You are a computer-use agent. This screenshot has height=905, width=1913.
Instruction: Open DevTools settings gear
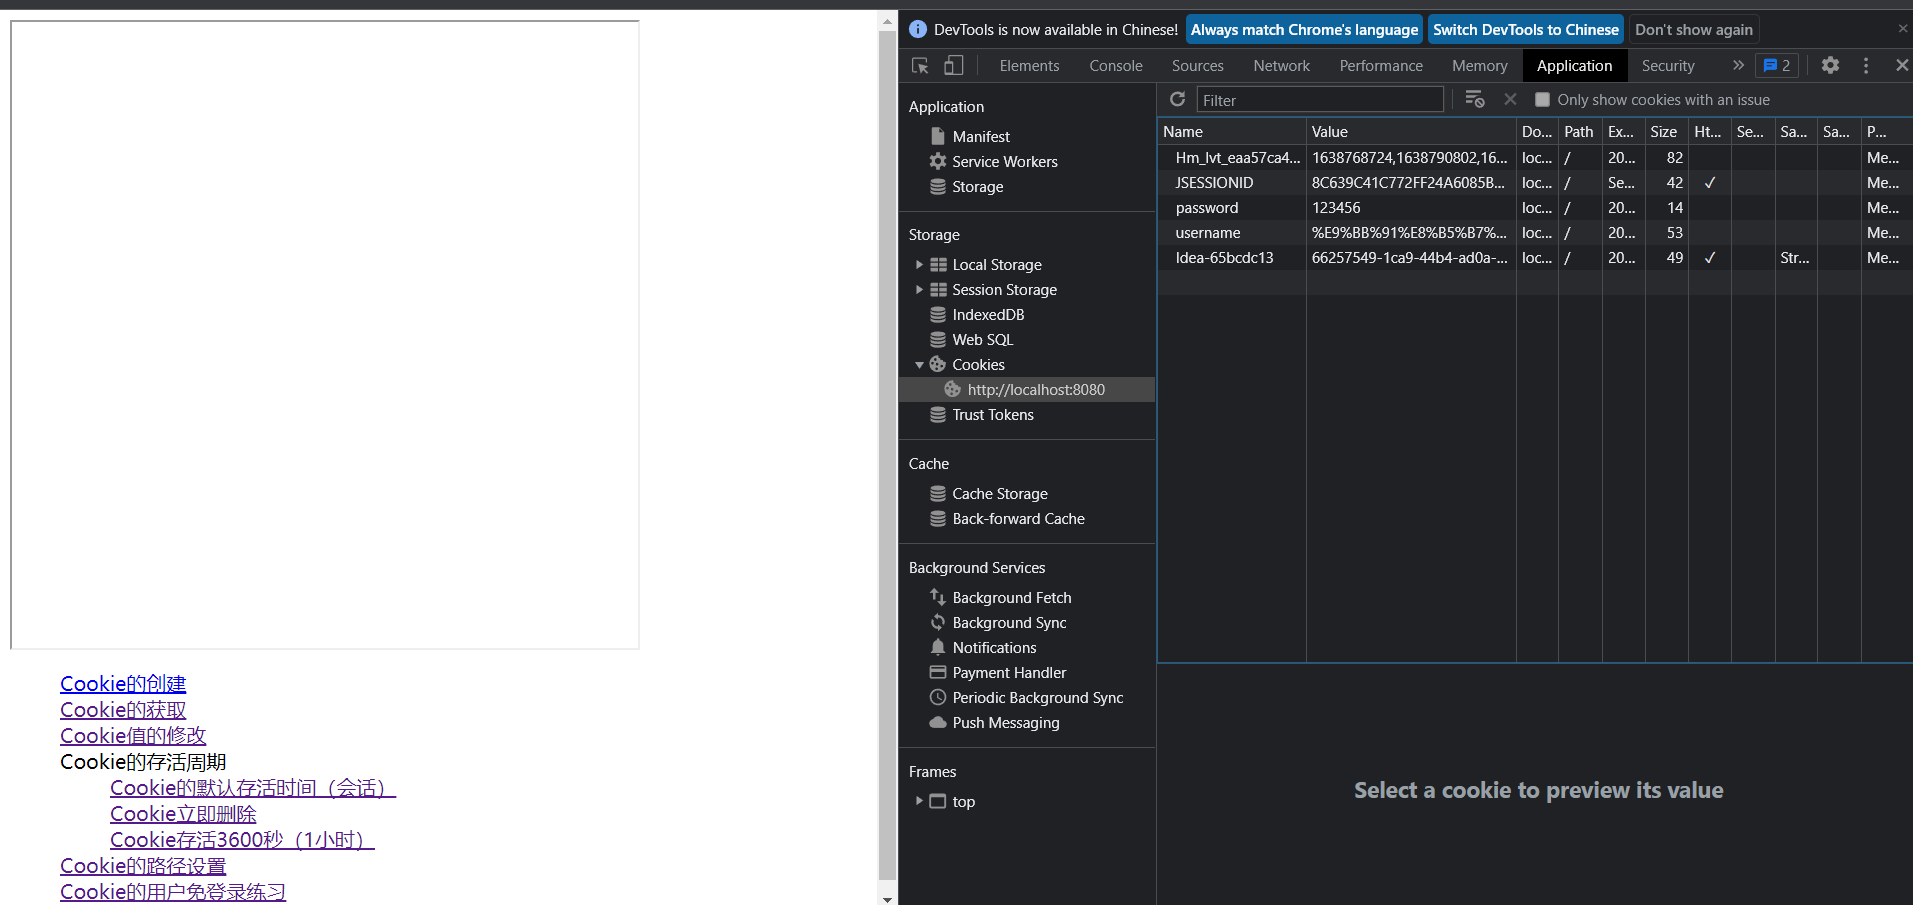[x=1830, y=66]
